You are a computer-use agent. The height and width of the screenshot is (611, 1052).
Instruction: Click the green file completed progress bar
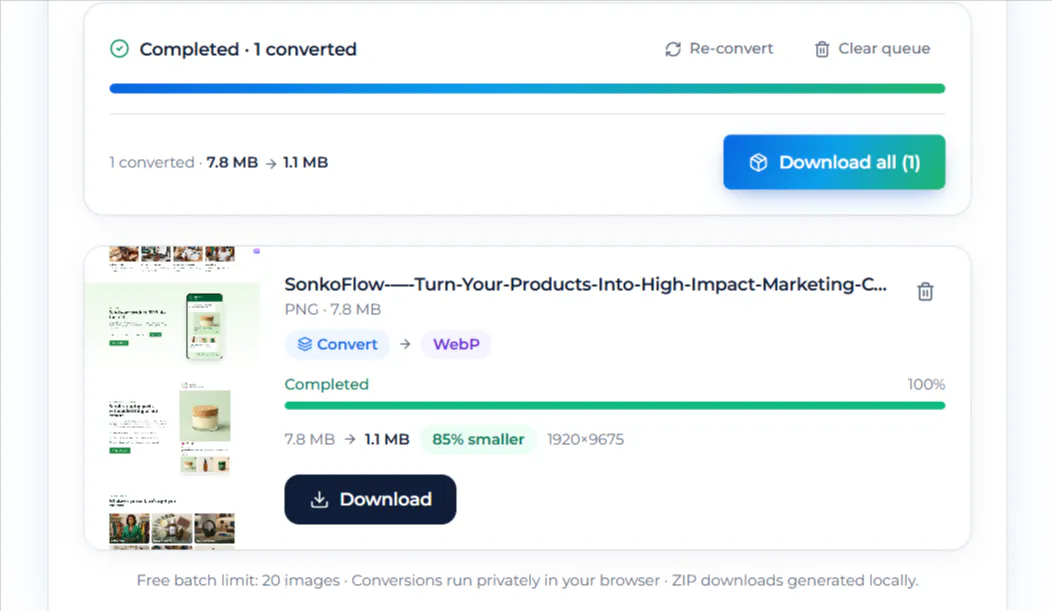pos(615,405)
